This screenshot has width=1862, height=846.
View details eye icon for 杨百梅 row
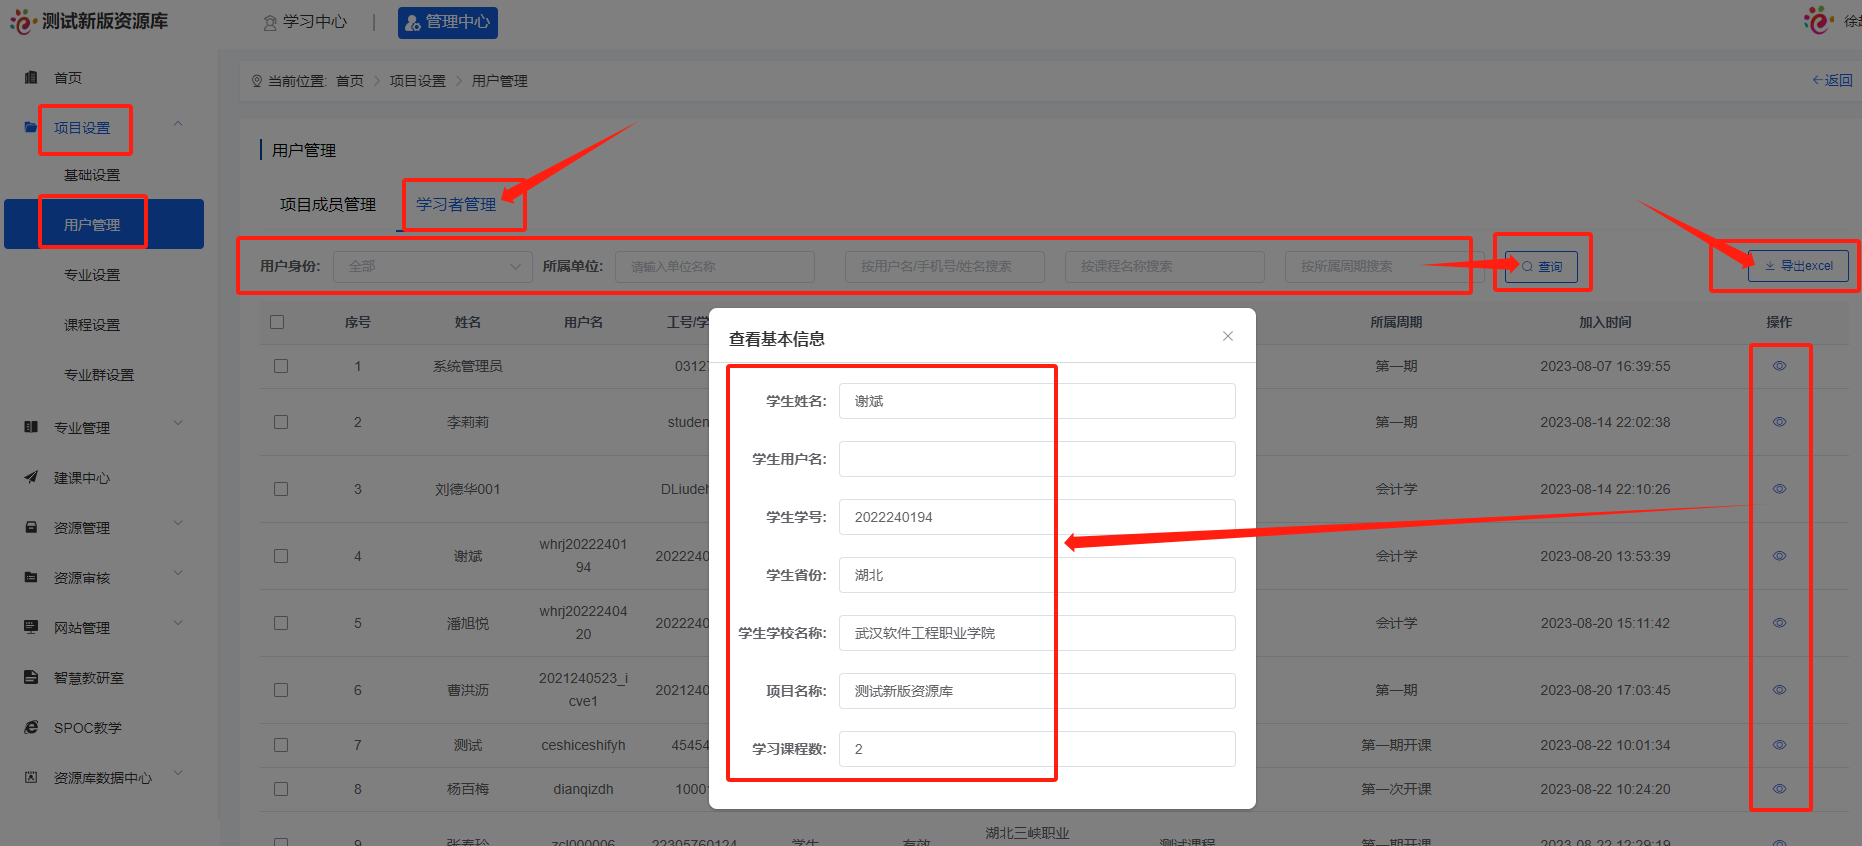(x=1779, y=789)
